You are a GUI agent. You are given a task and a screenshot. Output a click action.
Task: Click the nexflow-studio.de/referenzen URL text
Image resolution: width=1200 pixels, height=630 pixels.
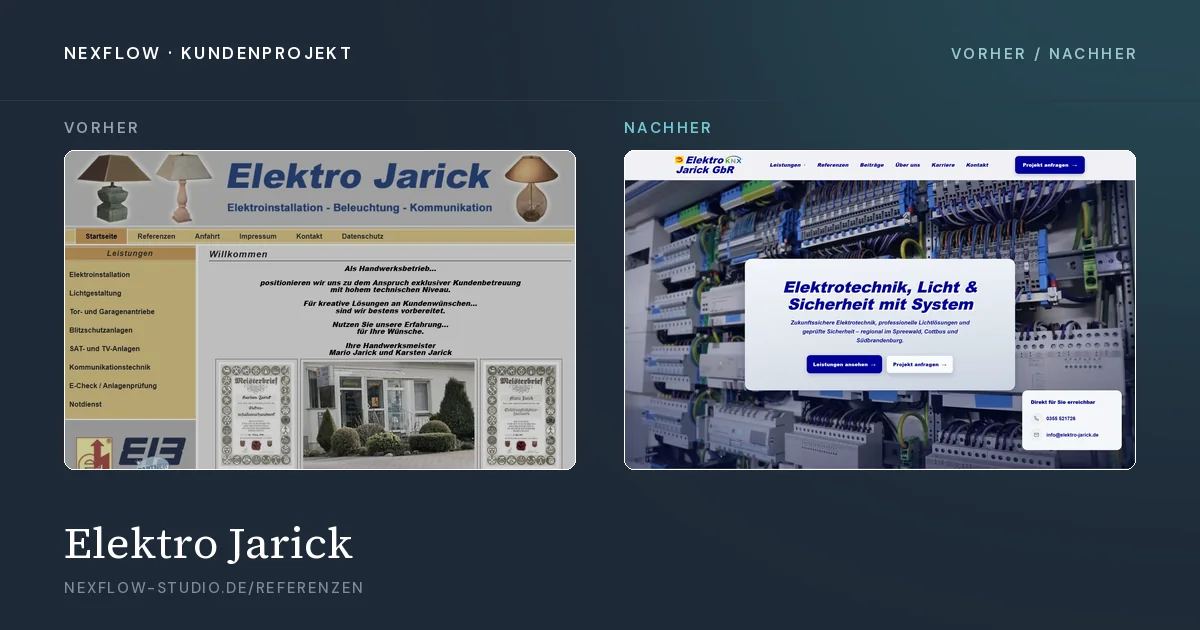coord(214,588)
